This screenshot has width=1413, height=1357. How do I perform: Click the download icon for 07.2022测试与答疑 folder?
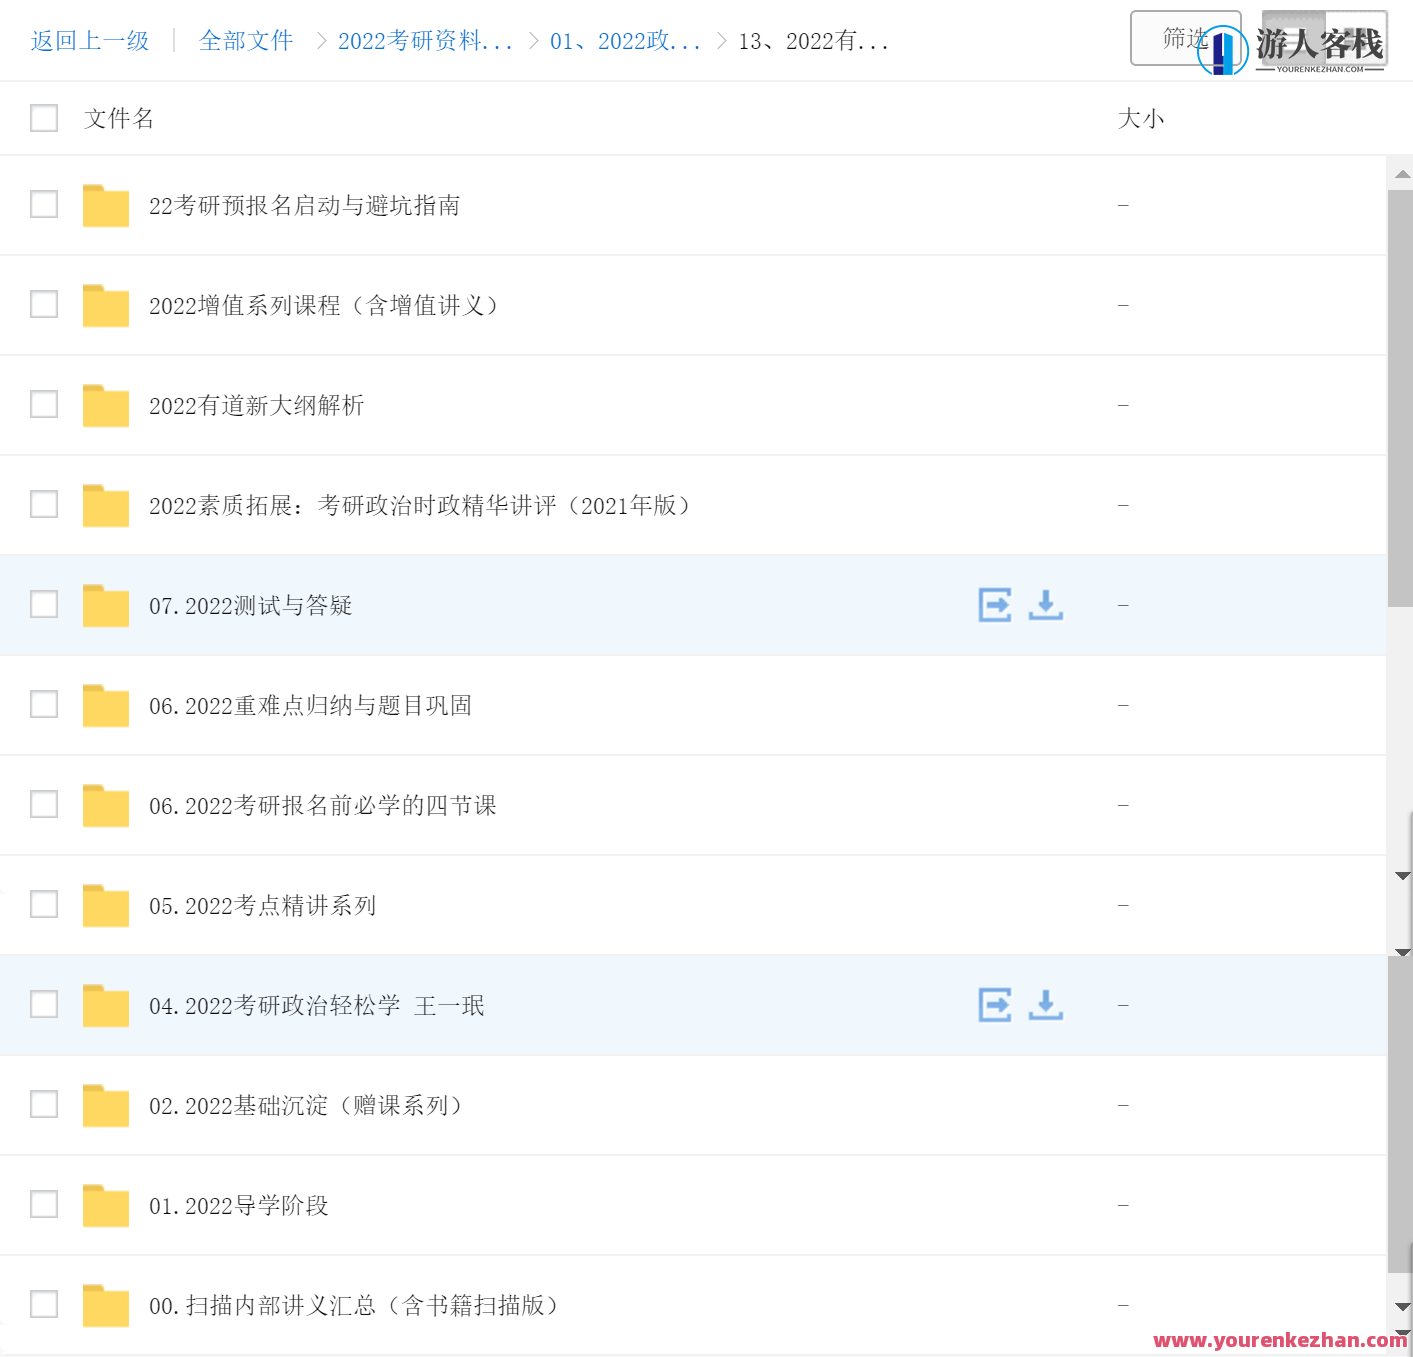(1045, 605)
